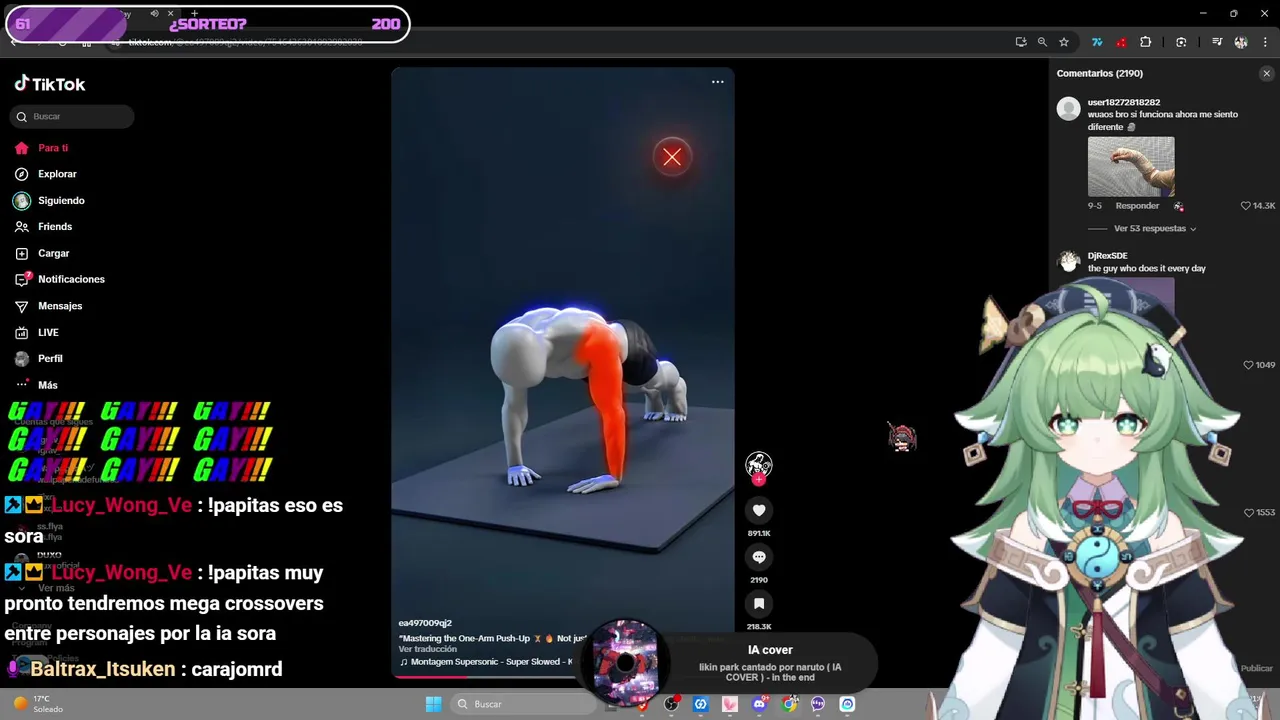Viewport: 1280px width, 720px height.
Task: Expand Ver 53 respuestas
Action: (x=1154, y=229)
